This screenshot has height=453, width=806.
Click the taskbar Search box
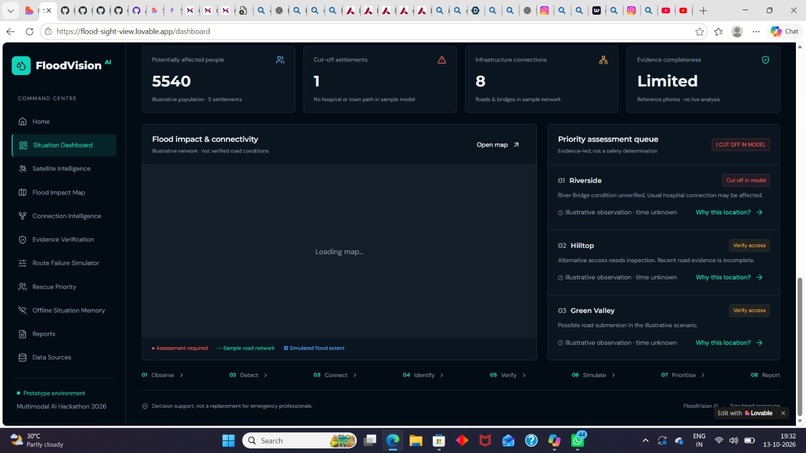299,441
